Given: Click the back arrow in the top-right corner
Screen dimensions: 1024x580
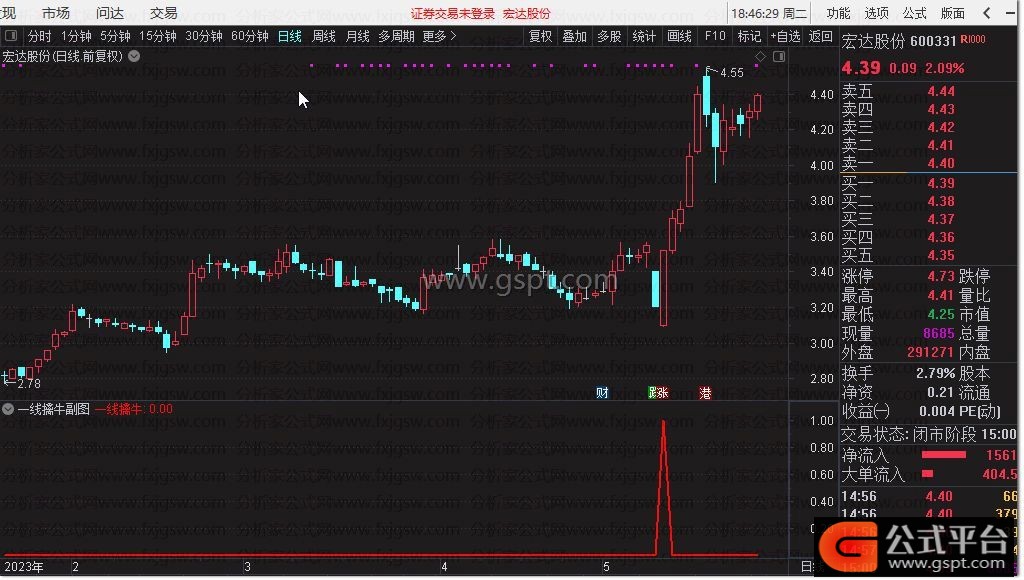Looking at the screenshot, I should [x=987, y=12].
